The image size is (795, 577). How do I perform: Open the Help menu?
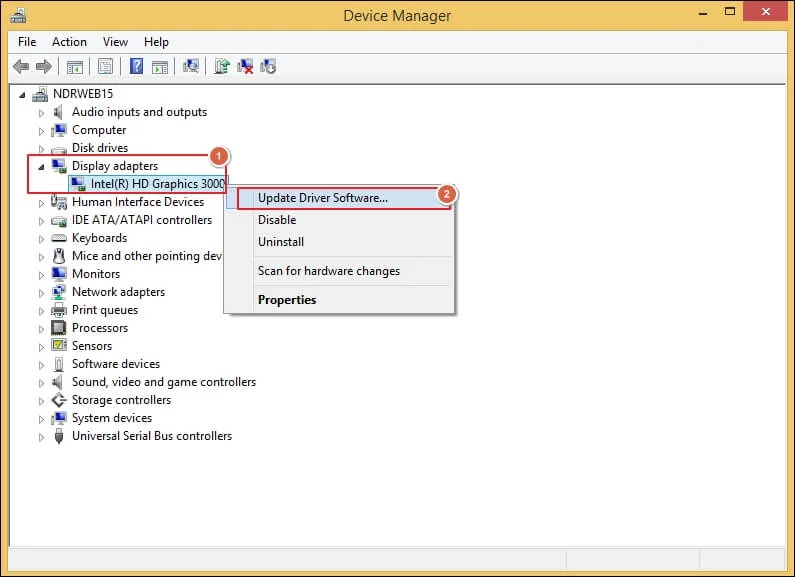[156, 42]
